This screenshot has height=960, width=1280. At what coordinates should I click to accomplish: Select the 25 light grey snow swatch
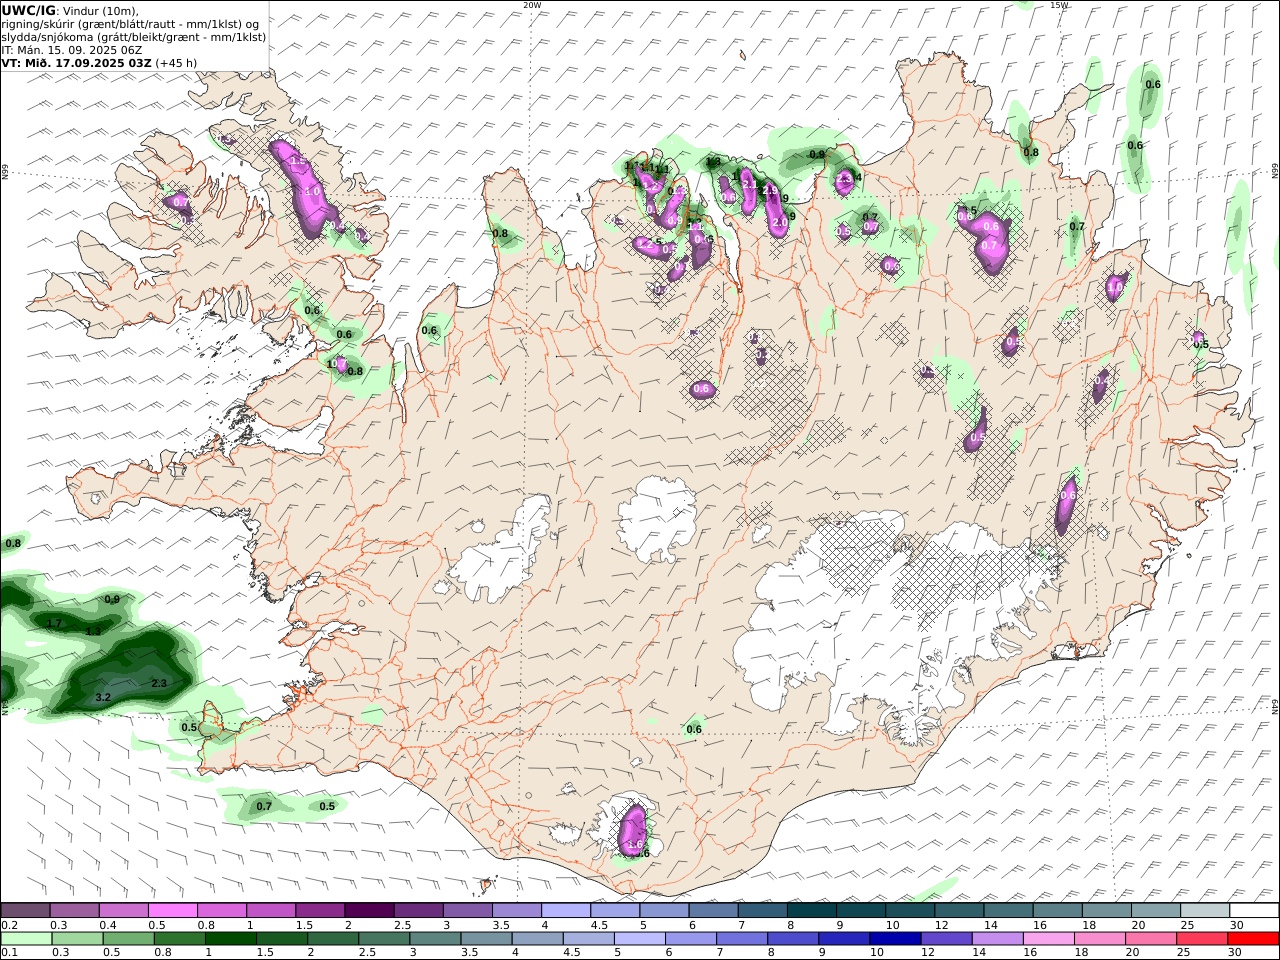(x=1206, y=911)
